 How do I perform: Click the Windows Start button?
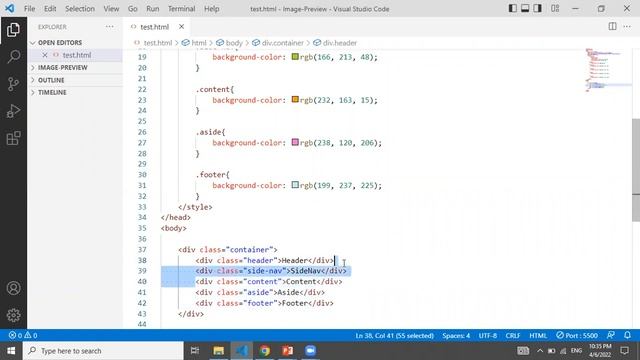tap(11, 351)
